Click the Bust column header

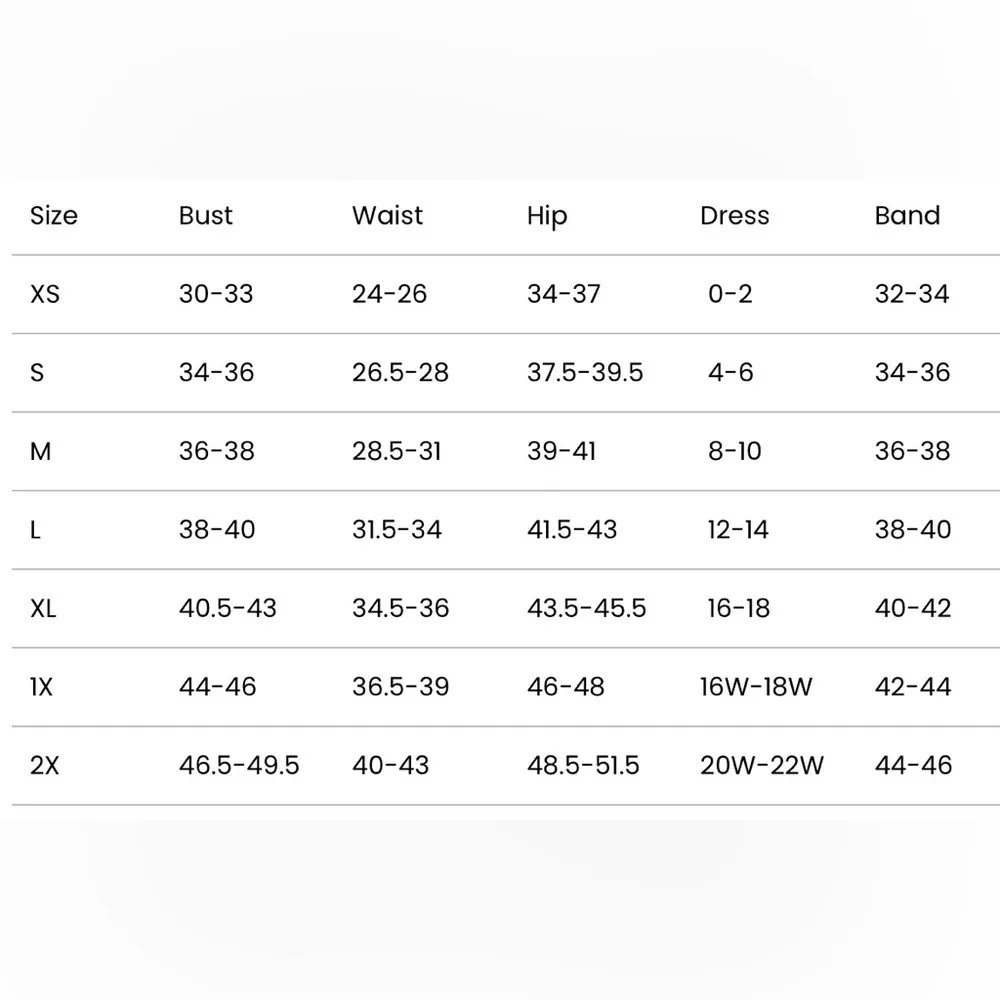[x=206, y=216]
